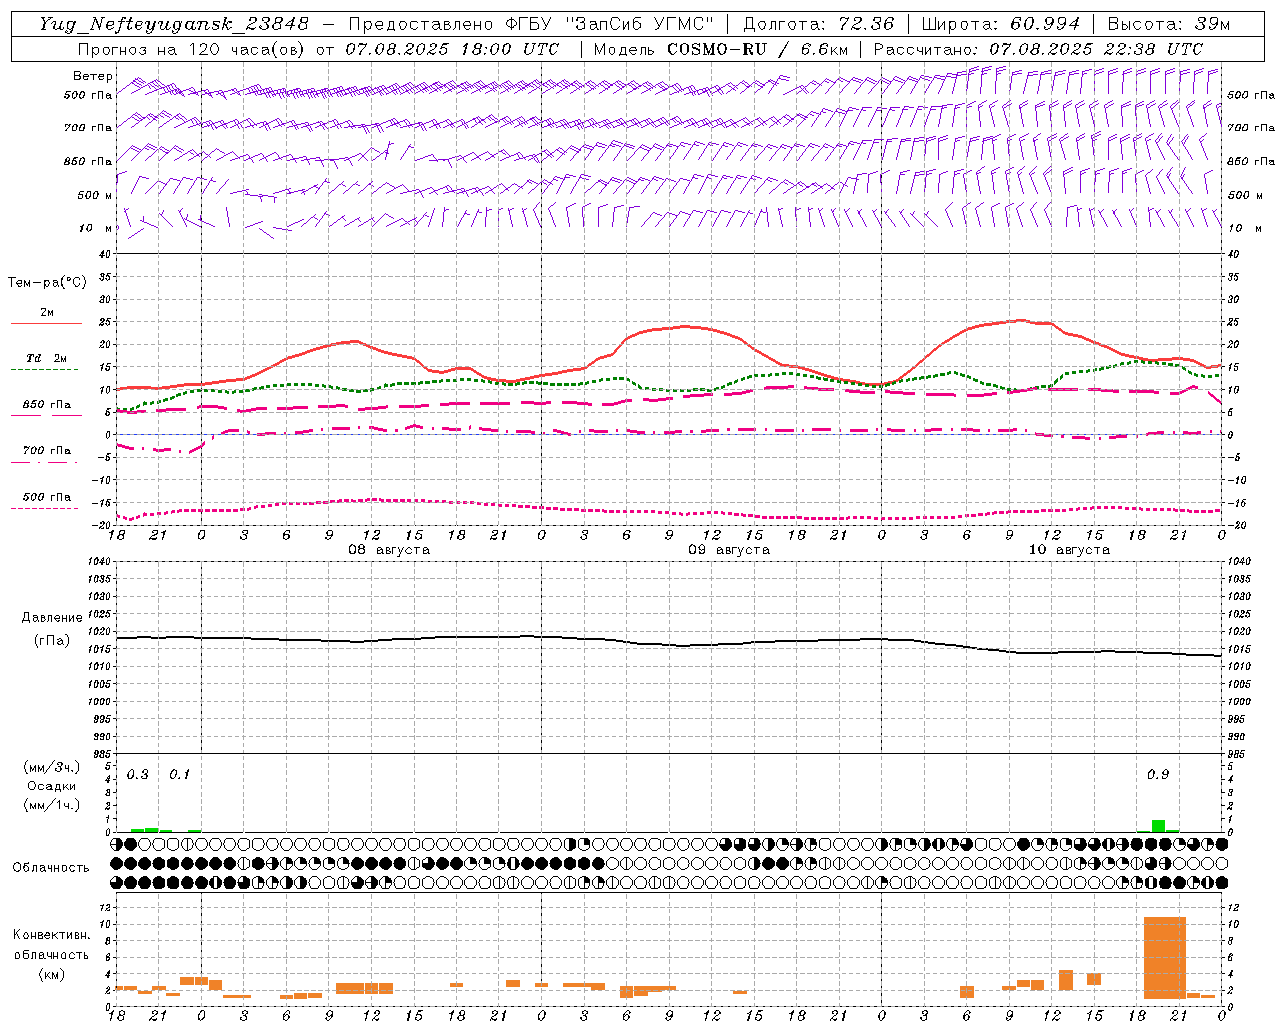Click the (гПа) pressure unit label
The width and height of the screenshot is (1280, 1024).
[52, 640]
